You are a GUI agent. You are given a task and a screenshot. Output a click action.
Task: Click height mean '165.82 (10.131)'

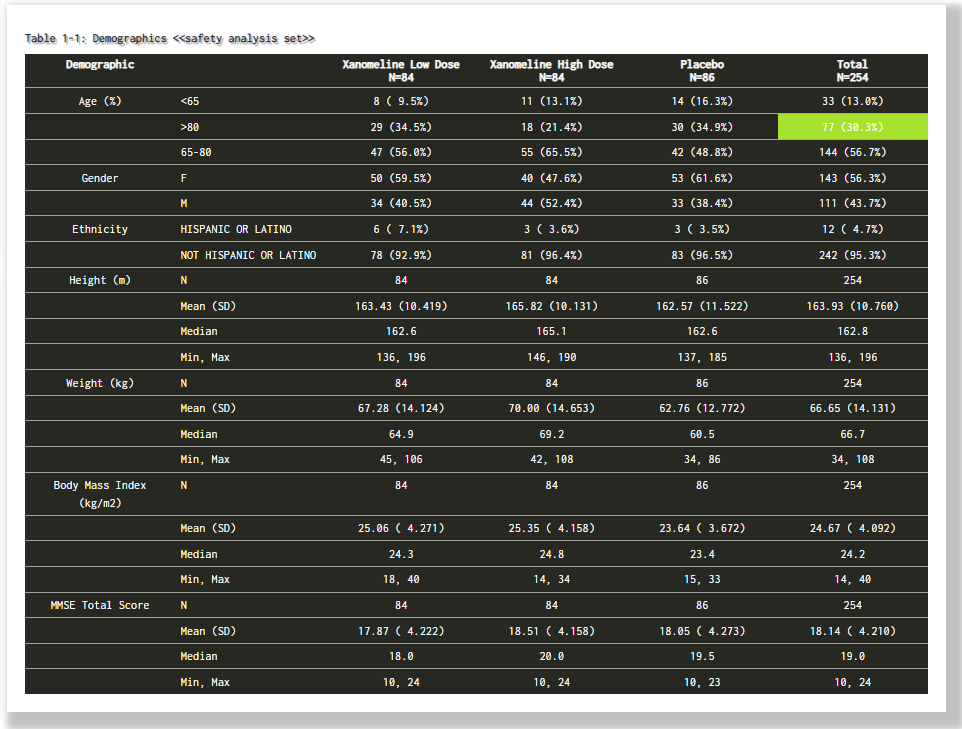551,306
